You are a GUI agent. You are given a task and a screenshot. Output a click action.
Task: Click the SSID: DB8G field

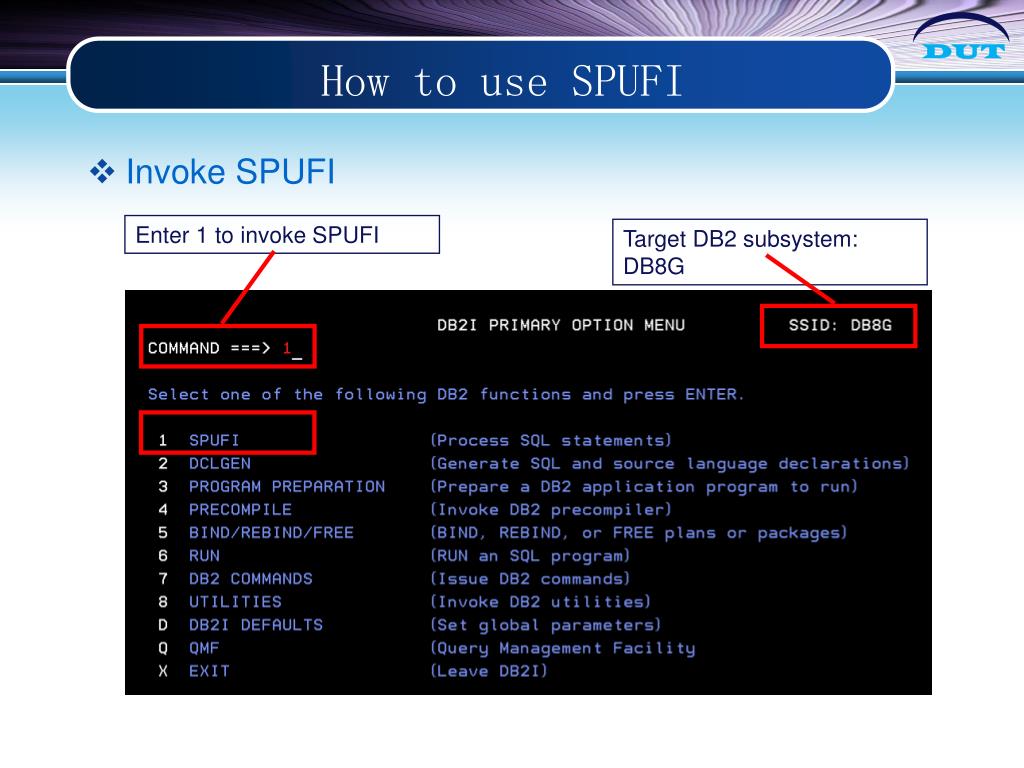pos(839,325)
